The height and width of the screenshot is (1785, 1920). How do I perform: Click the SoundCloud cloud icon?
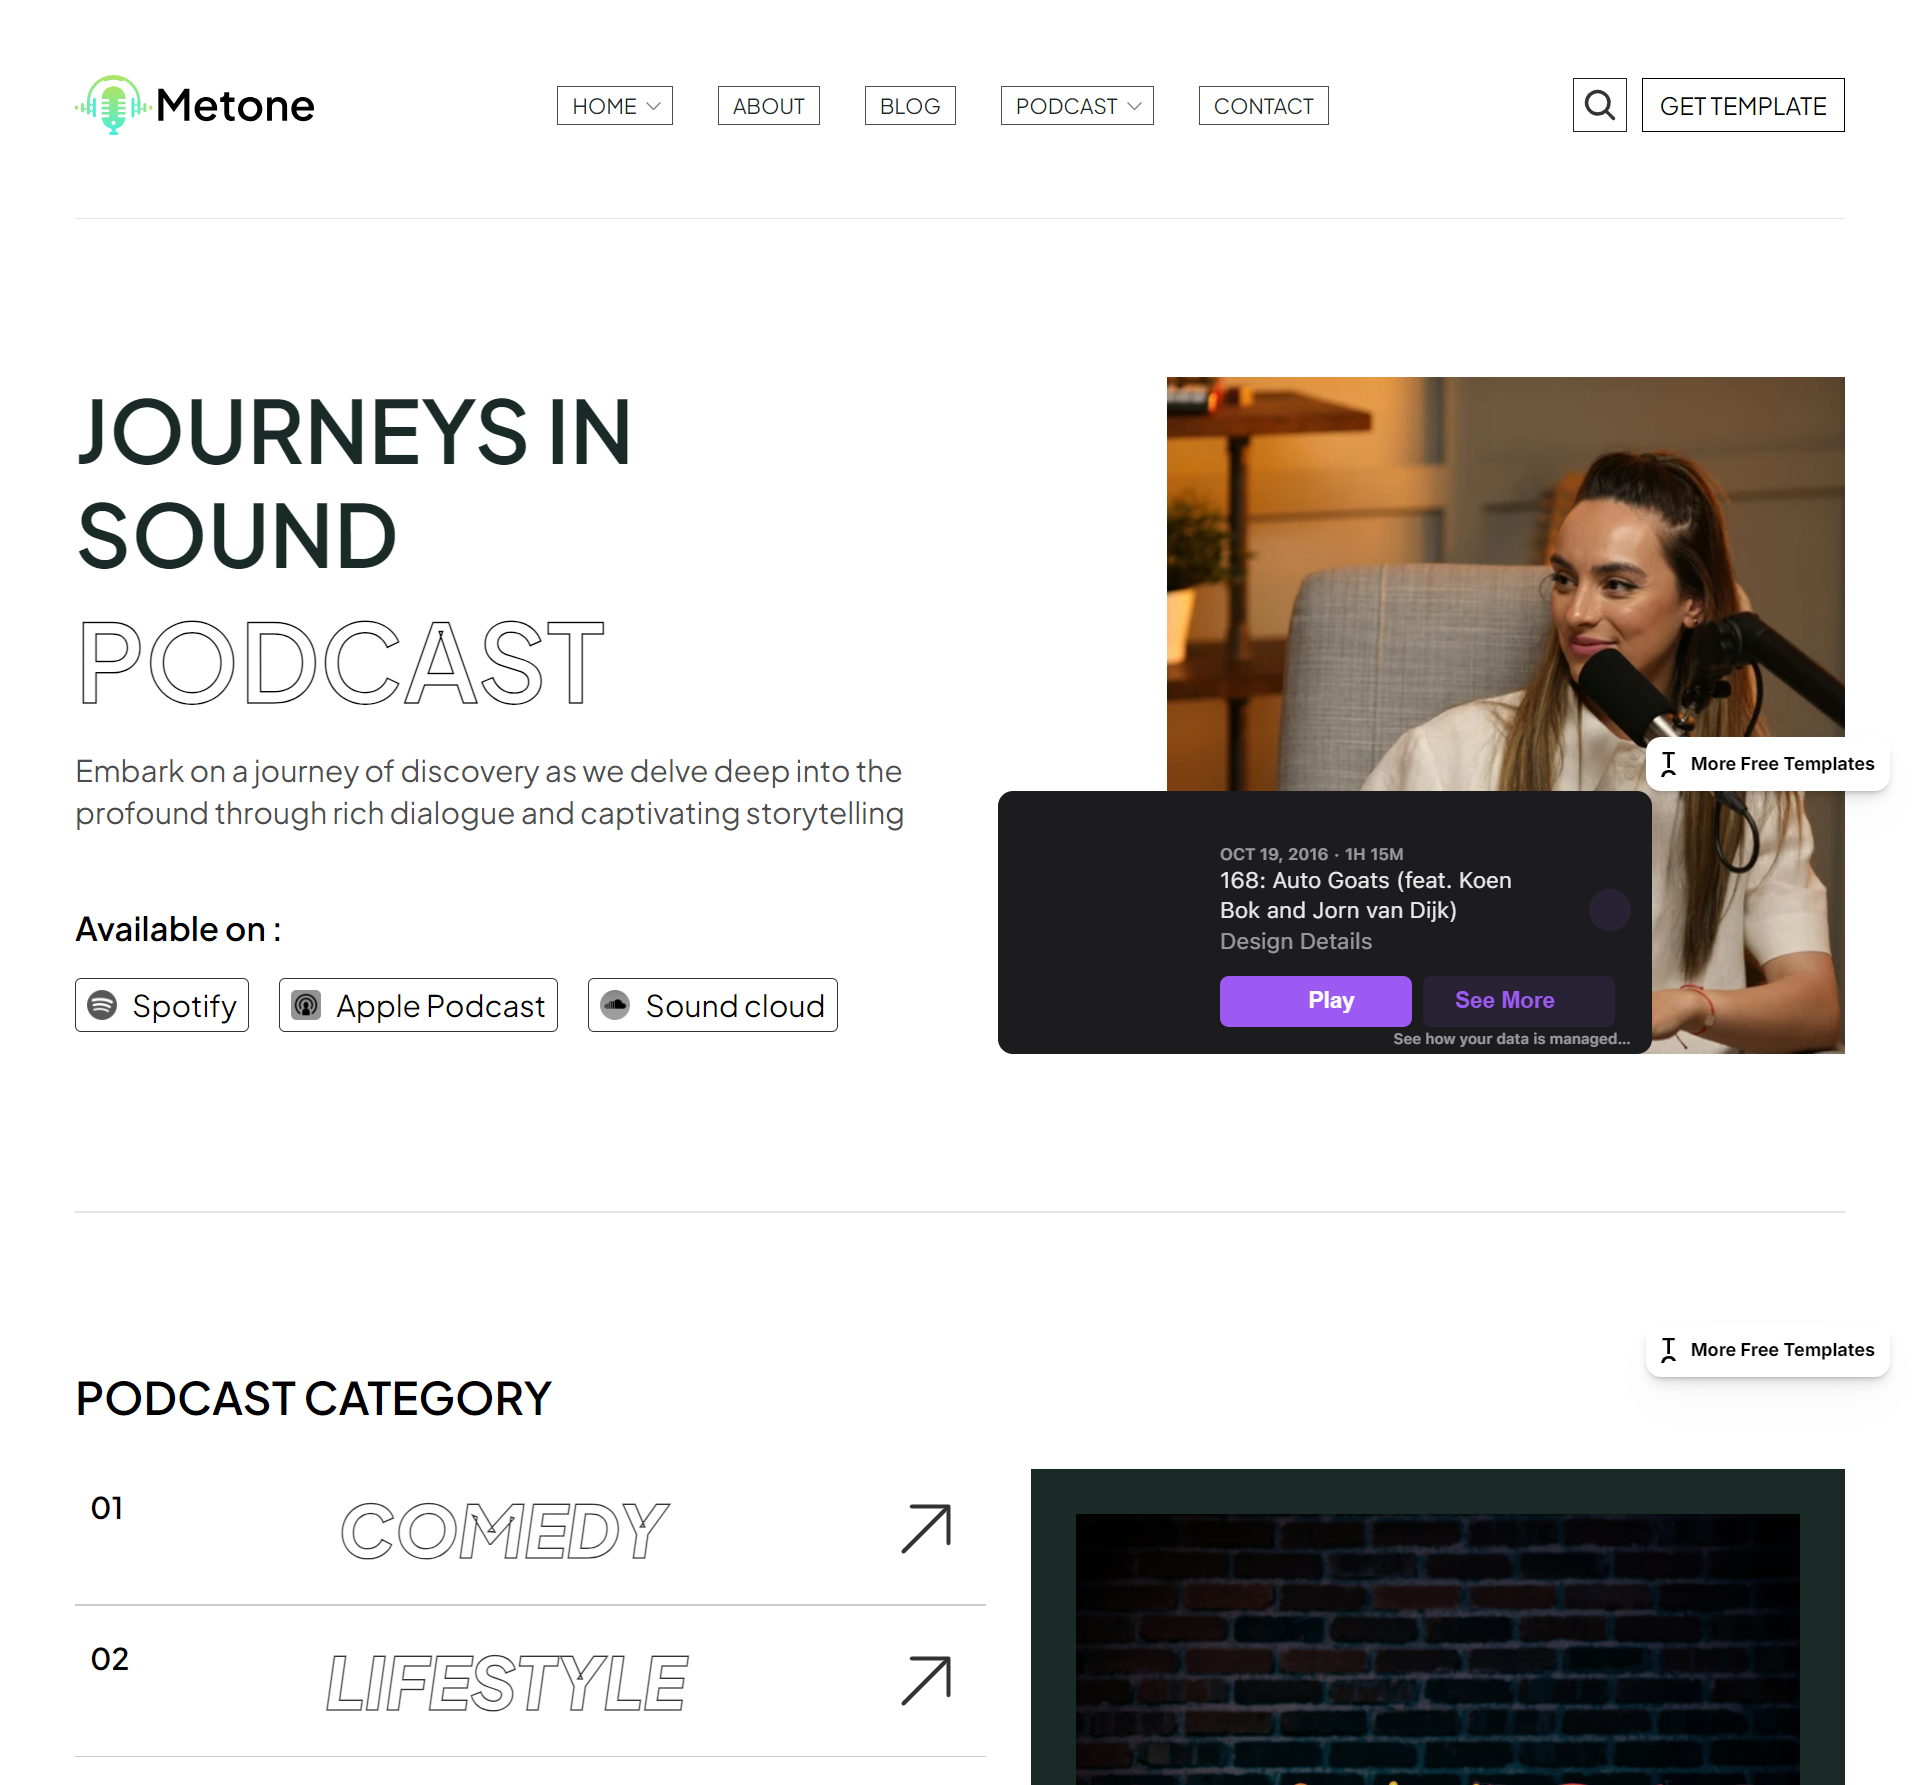click(615, 1005)
